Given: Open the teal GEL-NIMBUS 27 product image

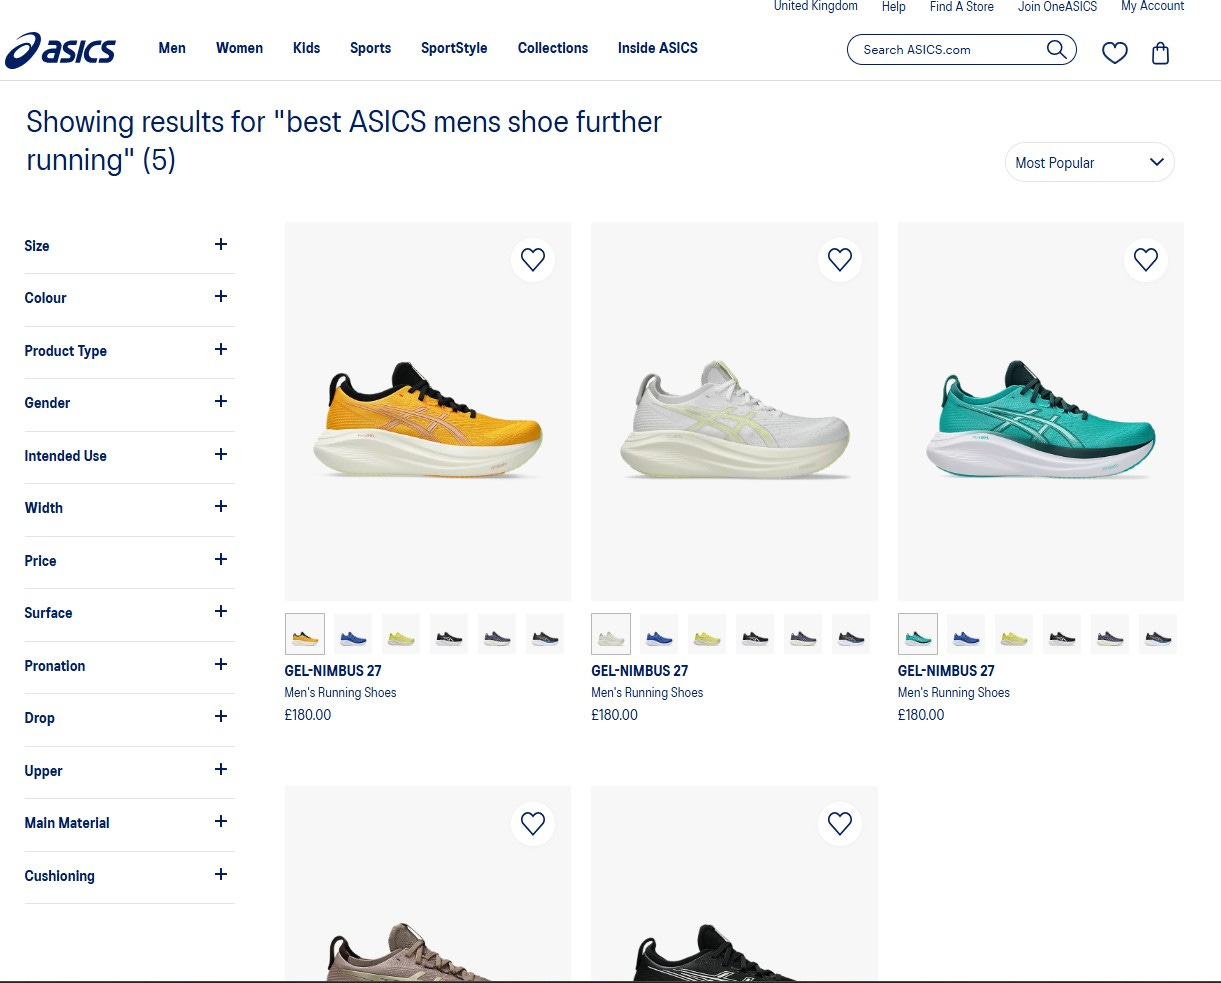Looking at the screenshot, I should click(x=1041, y=412).
